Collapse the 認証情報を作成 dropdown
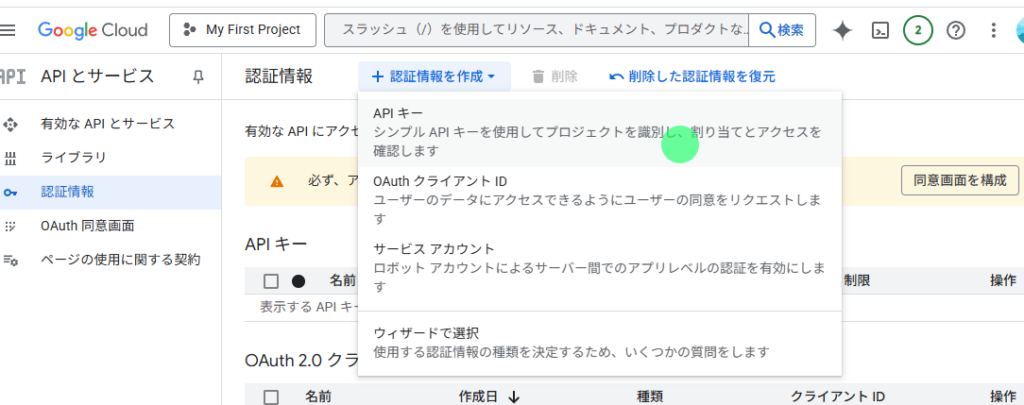Screen dimensions: 1024x405 (x=433, y=76)
